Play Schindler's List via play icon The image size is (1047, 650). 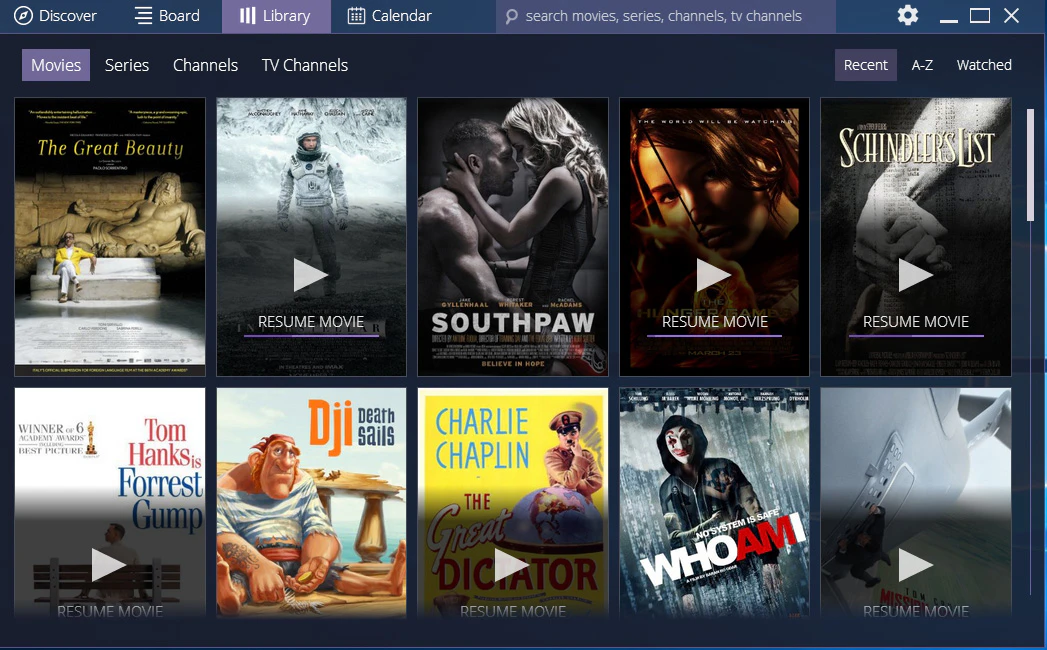[915, 275]
